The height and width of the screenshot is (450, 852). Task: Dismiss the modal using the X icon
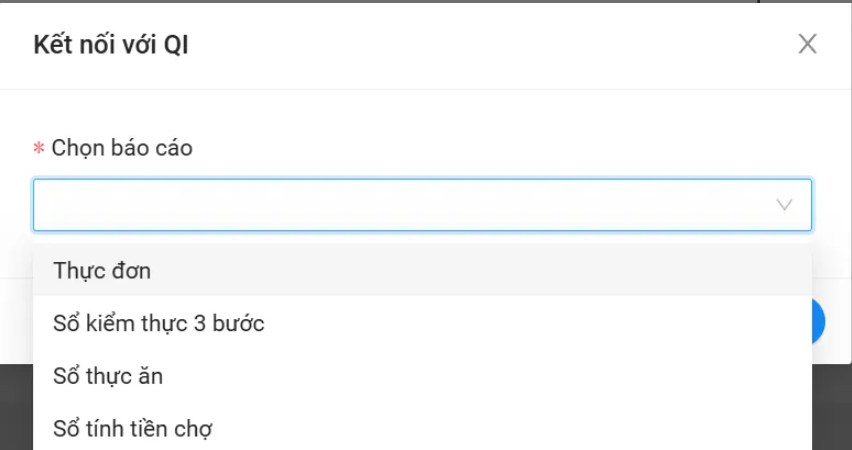tap(807, 44)
